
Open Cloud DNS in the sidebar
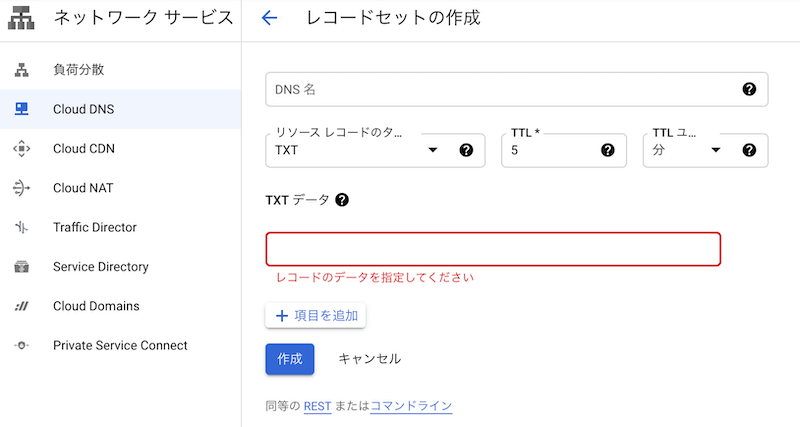(x=83, y=109)
